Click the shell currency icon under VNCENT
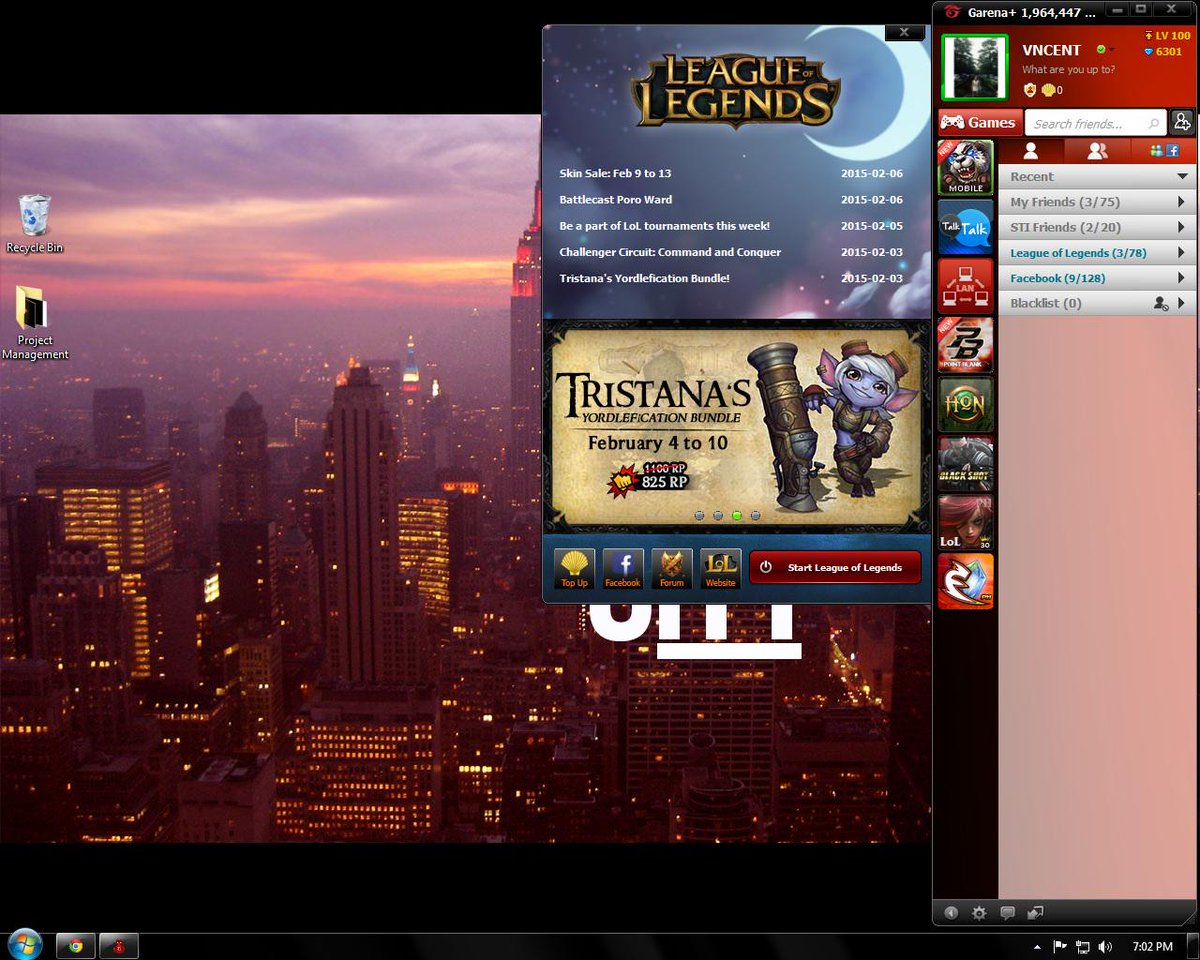This screenshot has width=1200, height=960. [x=1048, y=90]
